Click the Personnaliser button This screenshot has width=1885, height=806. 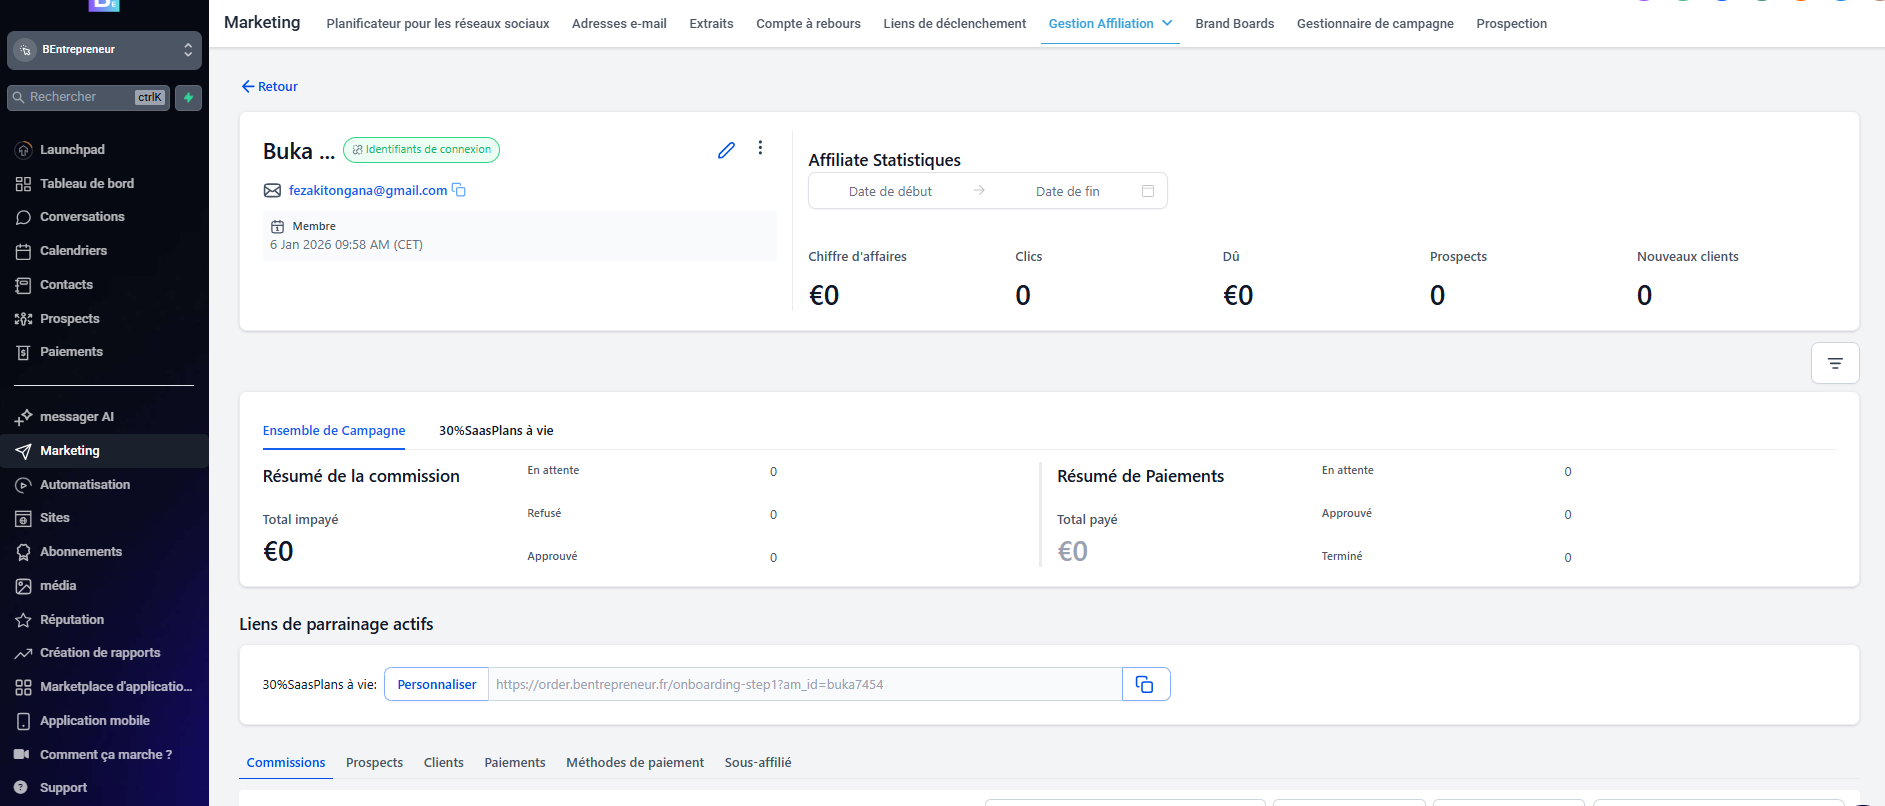[436, 684]
